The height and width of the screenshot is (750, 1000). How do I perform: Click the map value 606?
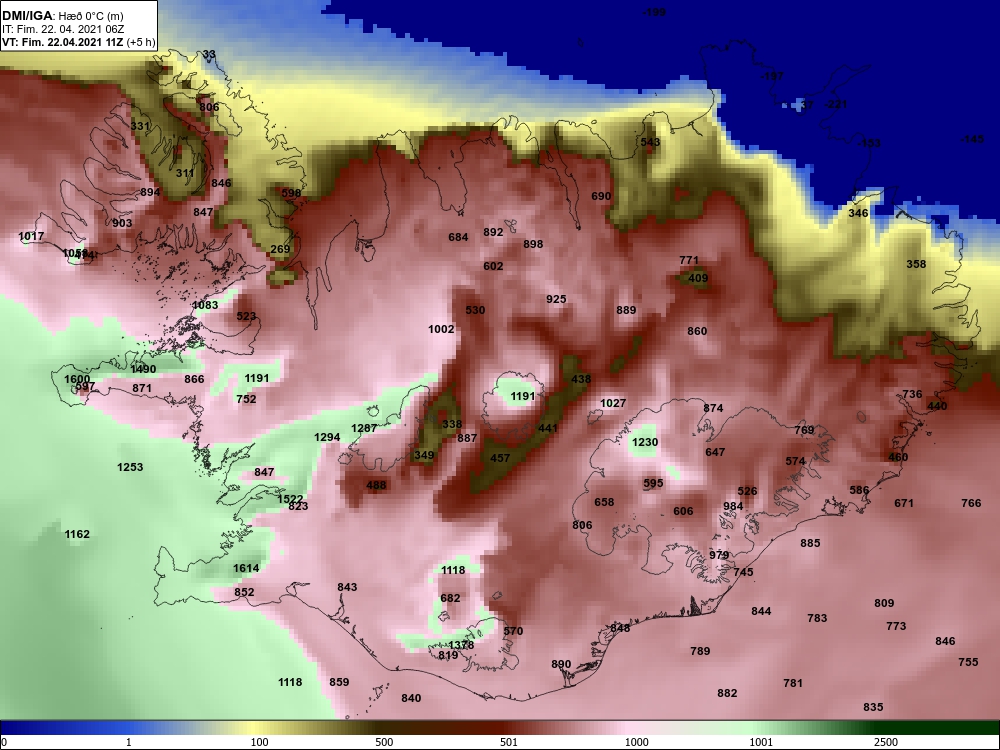[x=683, y=511]
